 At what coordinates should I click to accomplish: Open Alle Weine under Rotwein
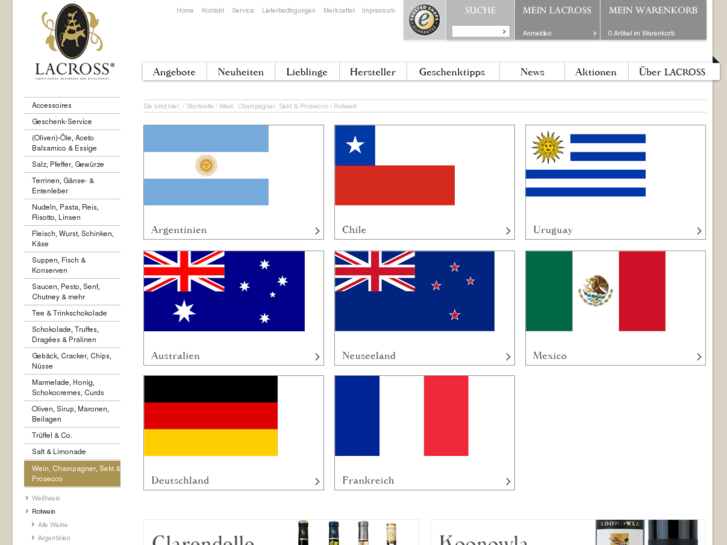click(52, 525)
